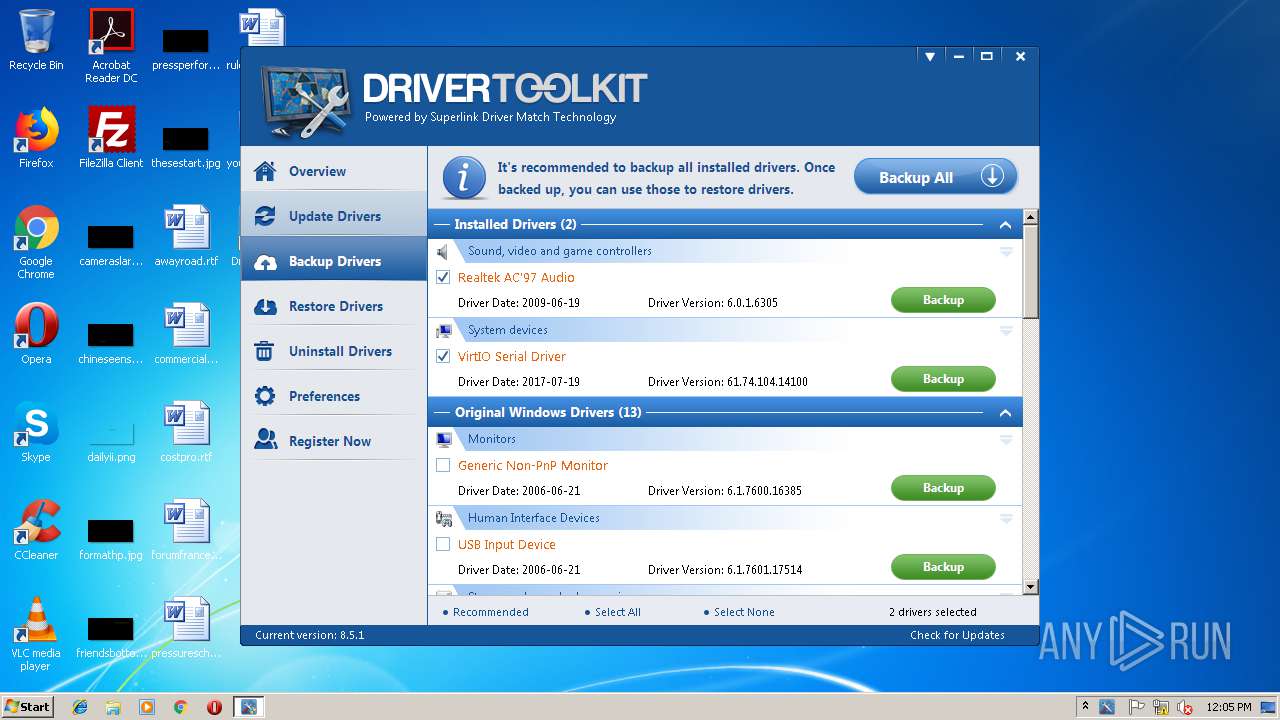
Task: Open Skype desktop shortcut
Action: coord(36,432)
